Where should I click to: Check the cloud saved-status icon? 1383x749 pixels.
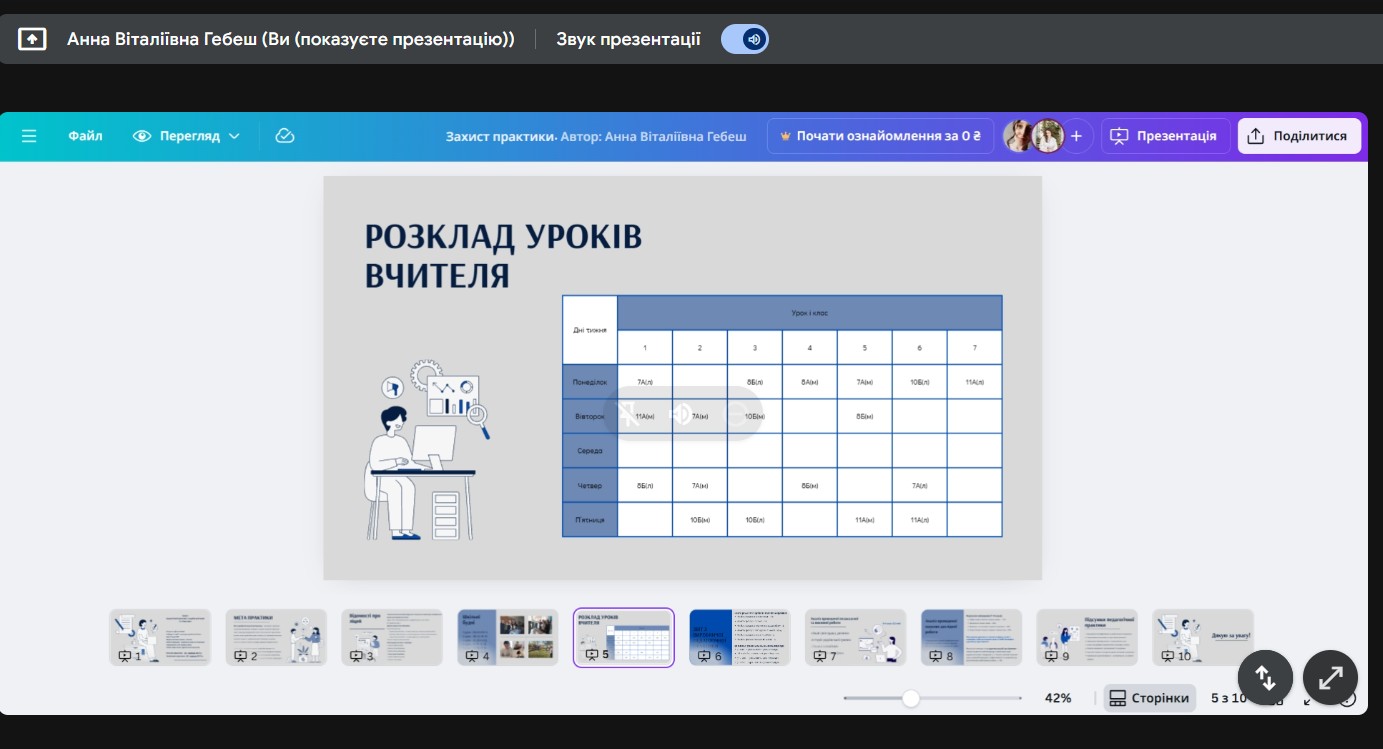point(285,136)
